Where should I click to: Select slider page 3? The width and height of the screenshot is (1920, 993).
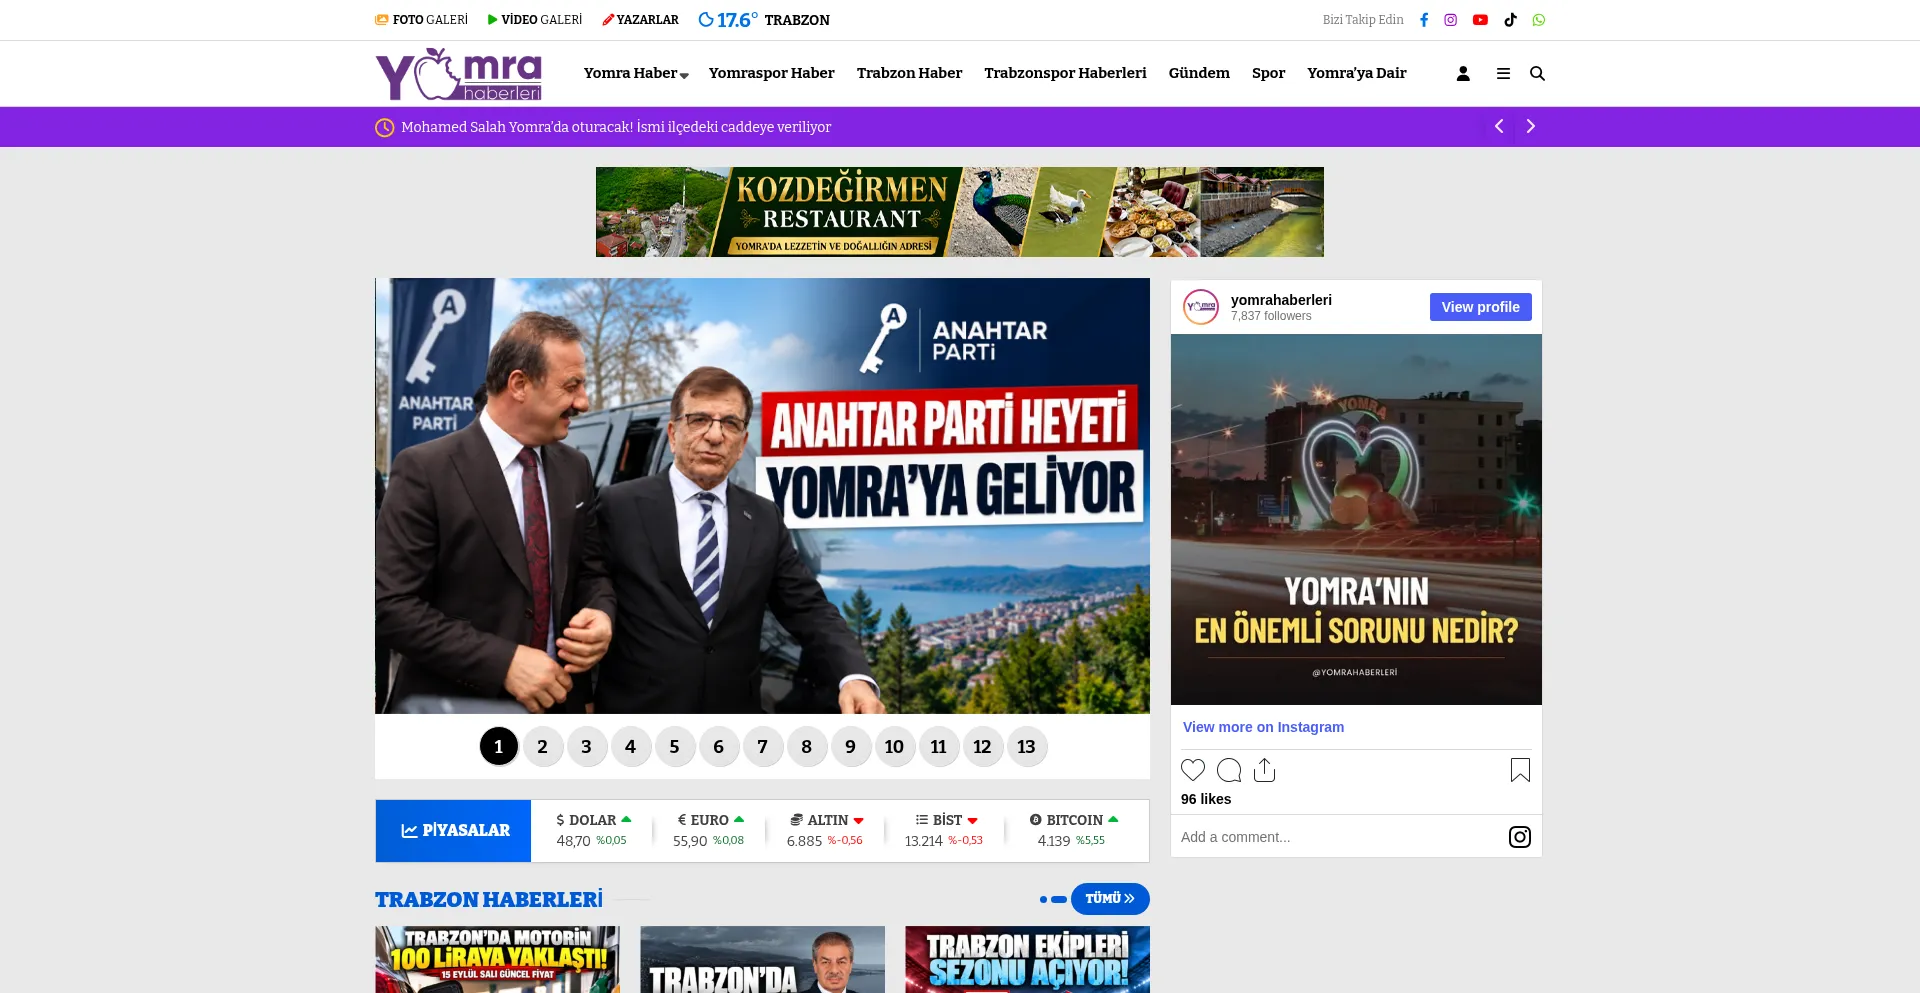586,746
